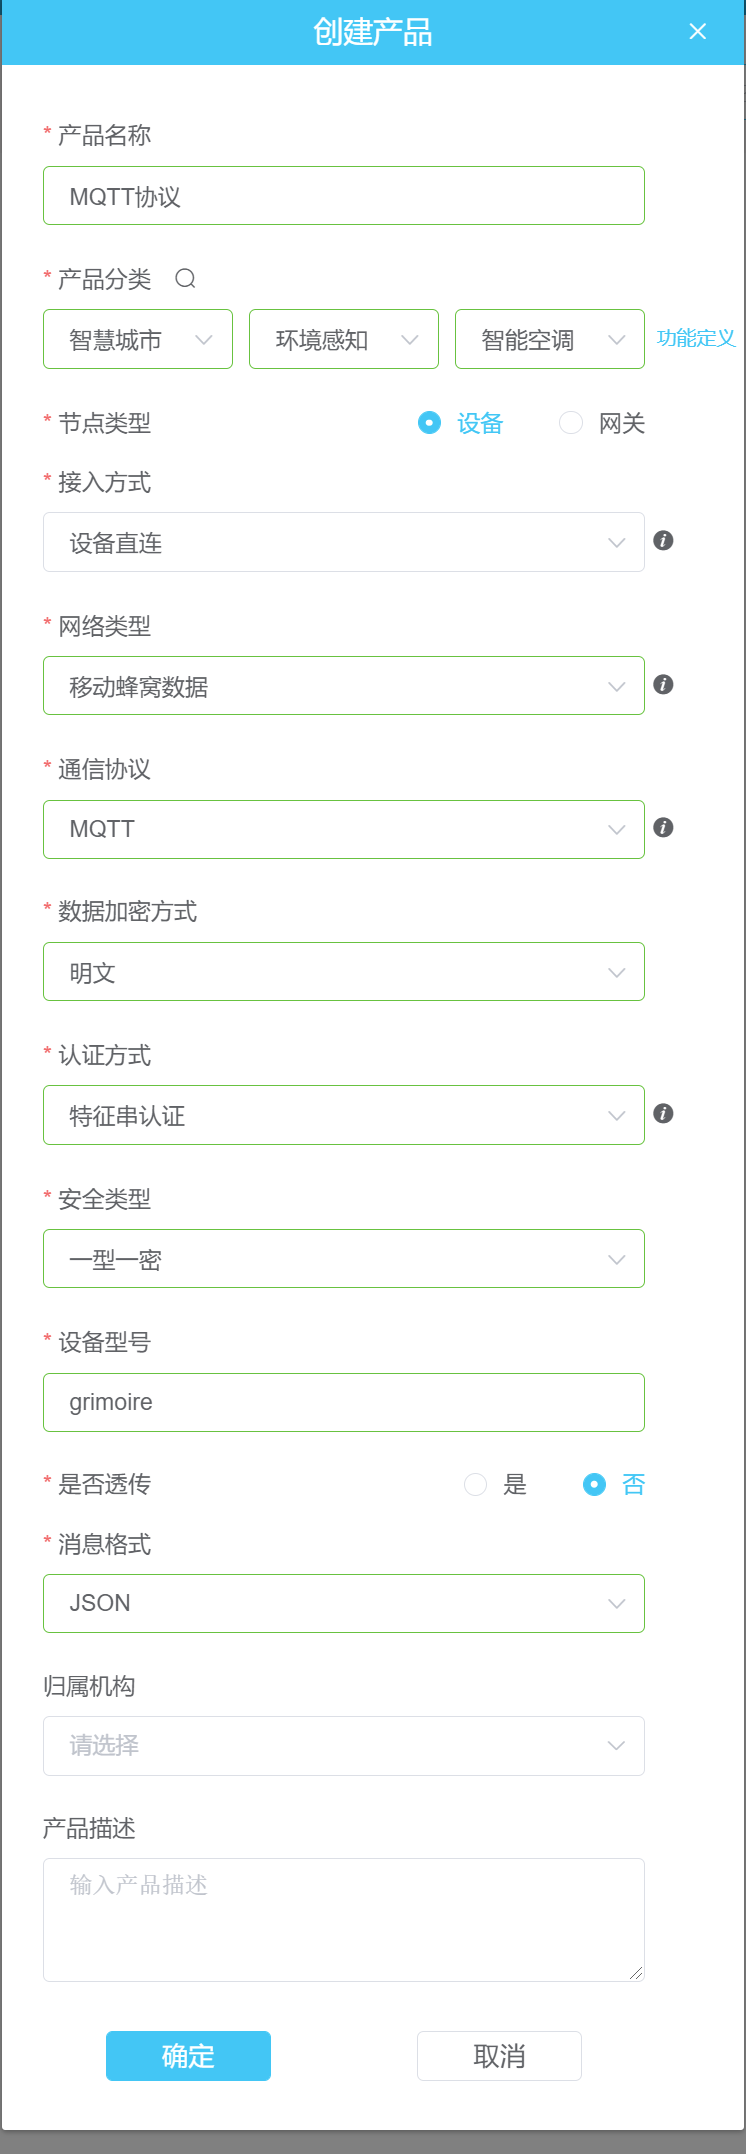This screenshot has height=2154, width=746.
Task: Open the 消息格式 dropdown showing JSON
Action: [x=343, y=1603]
